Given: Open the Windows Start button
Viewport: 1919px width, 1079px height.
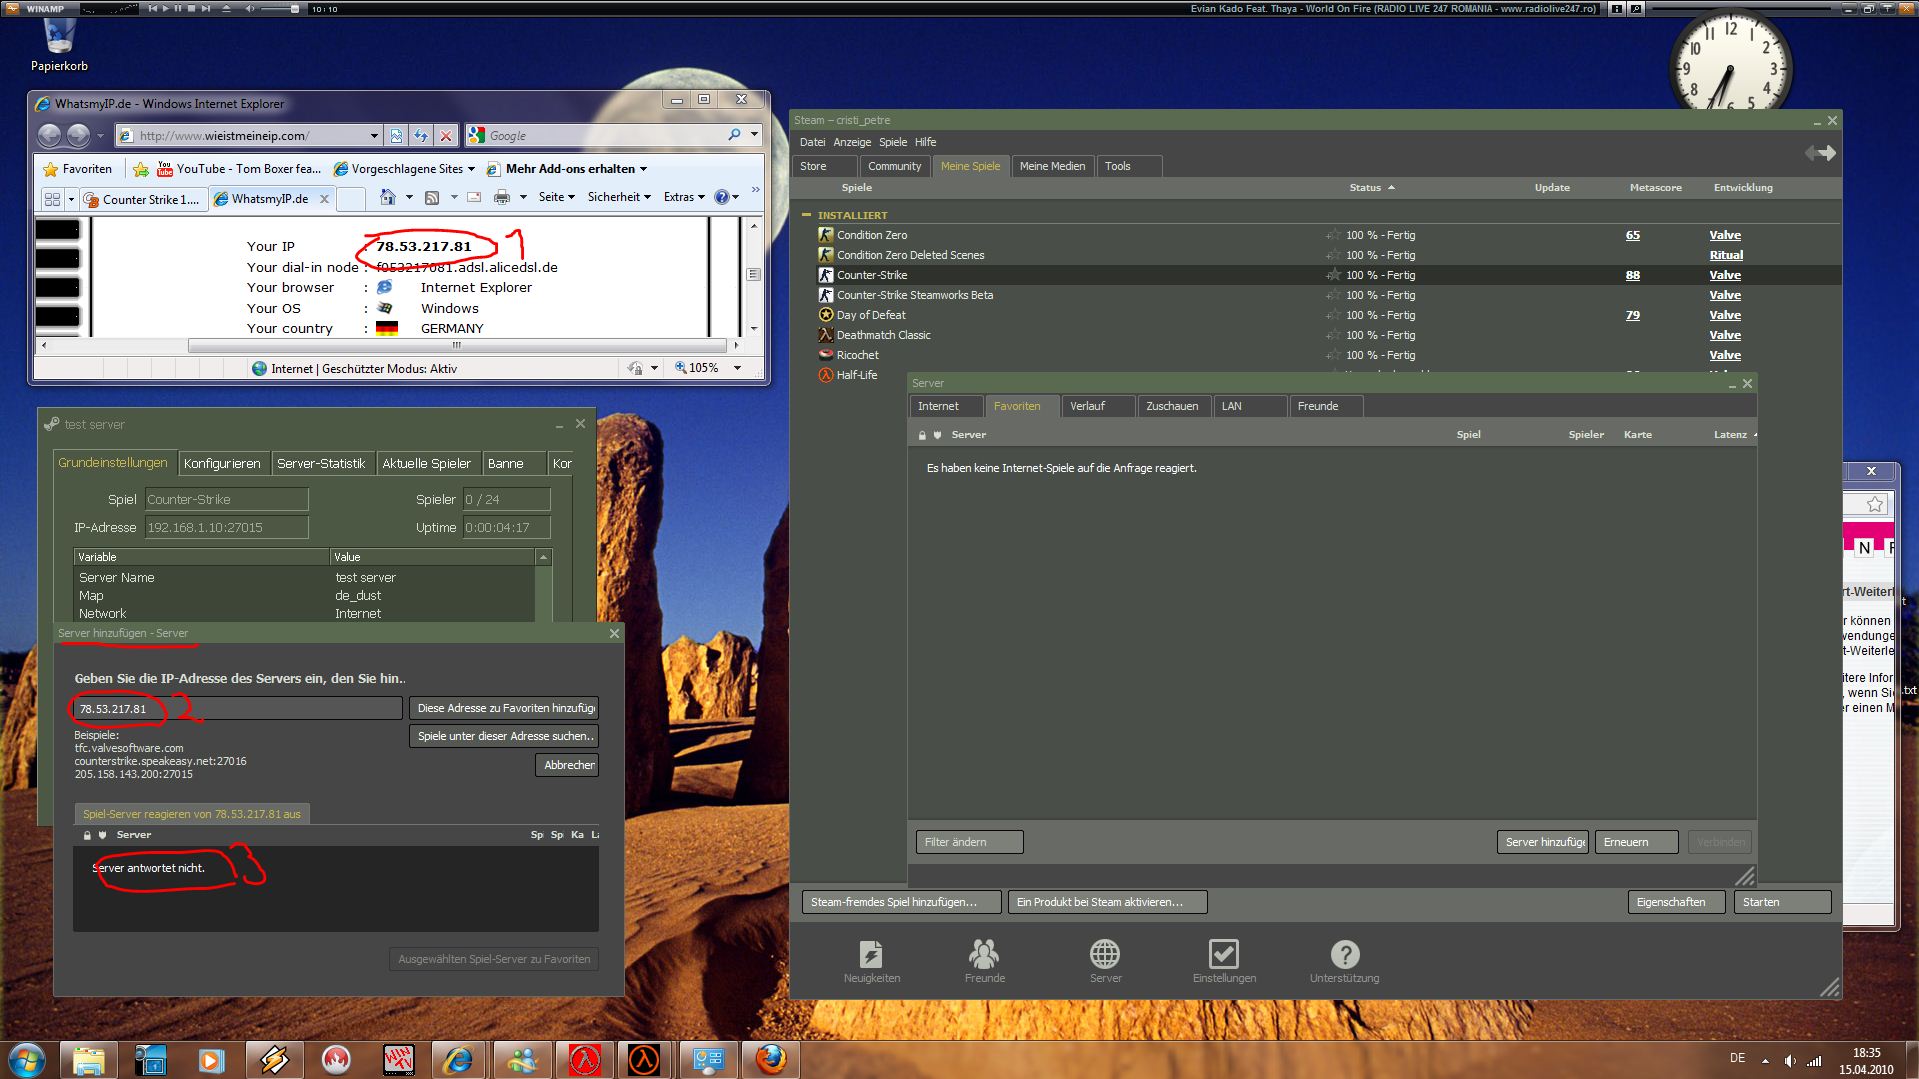Looking at the screenshot, I should pos(27,1059).
